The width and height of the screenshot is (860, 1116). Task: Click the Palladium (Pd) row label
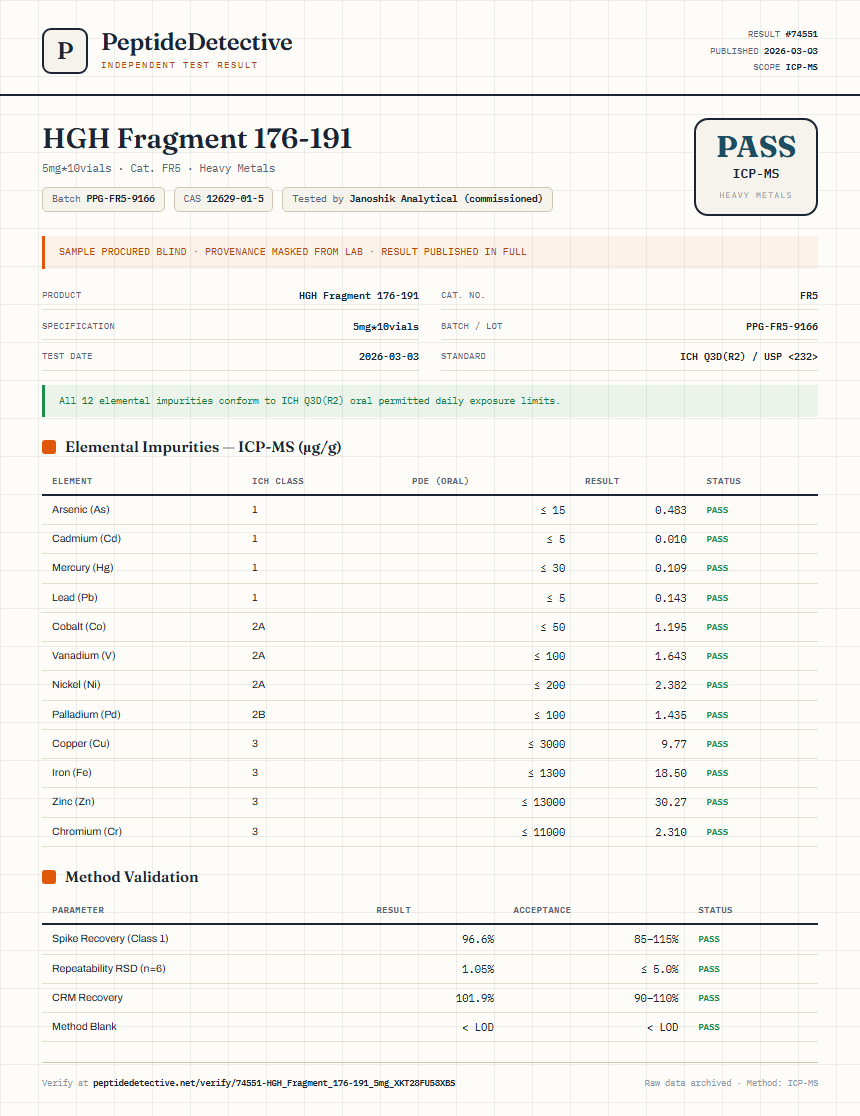[86, 715]
